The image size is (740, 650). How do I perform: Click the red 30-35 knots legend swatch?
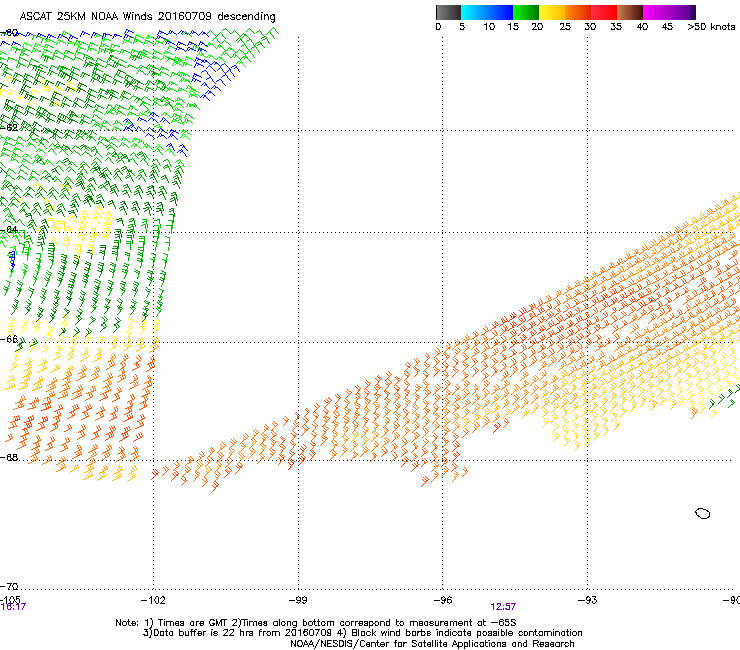click(x=604, y=12)
